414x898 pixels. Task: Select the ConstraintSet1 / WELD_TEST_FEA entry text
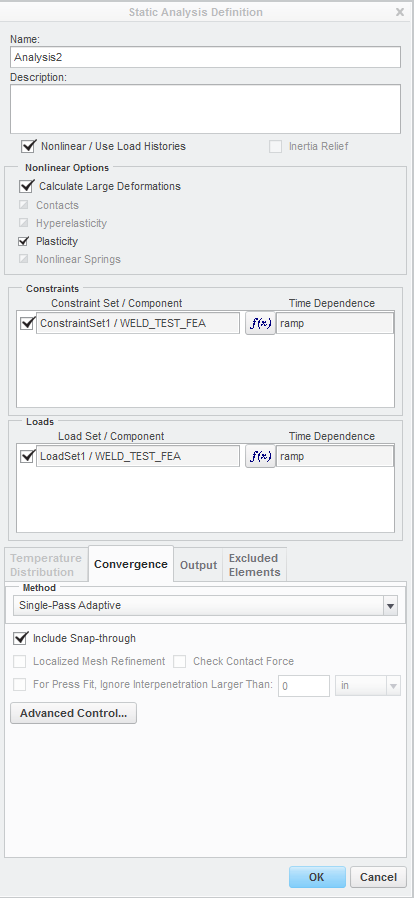pos(138,324)
